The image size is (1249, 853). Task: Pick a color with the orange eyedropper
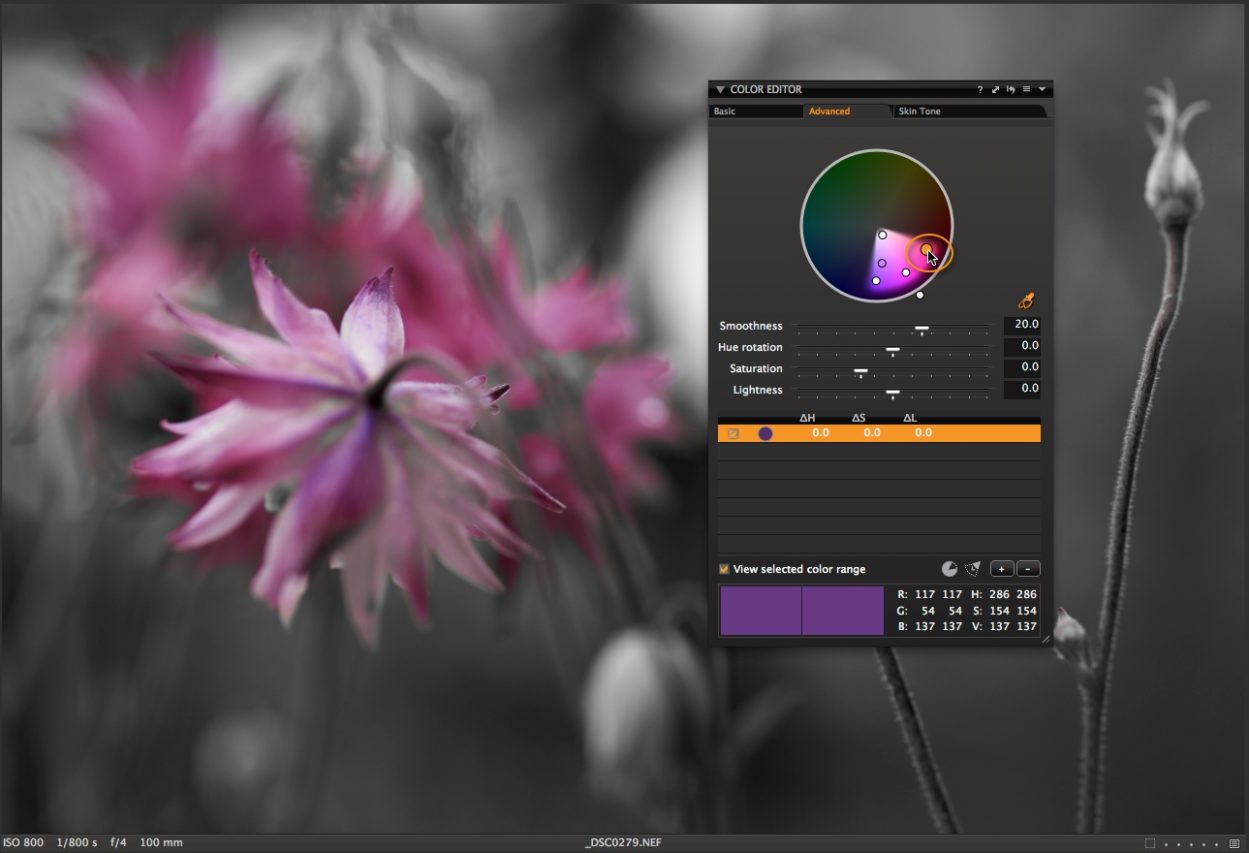pyautogui.click(x=1026, y=300)
